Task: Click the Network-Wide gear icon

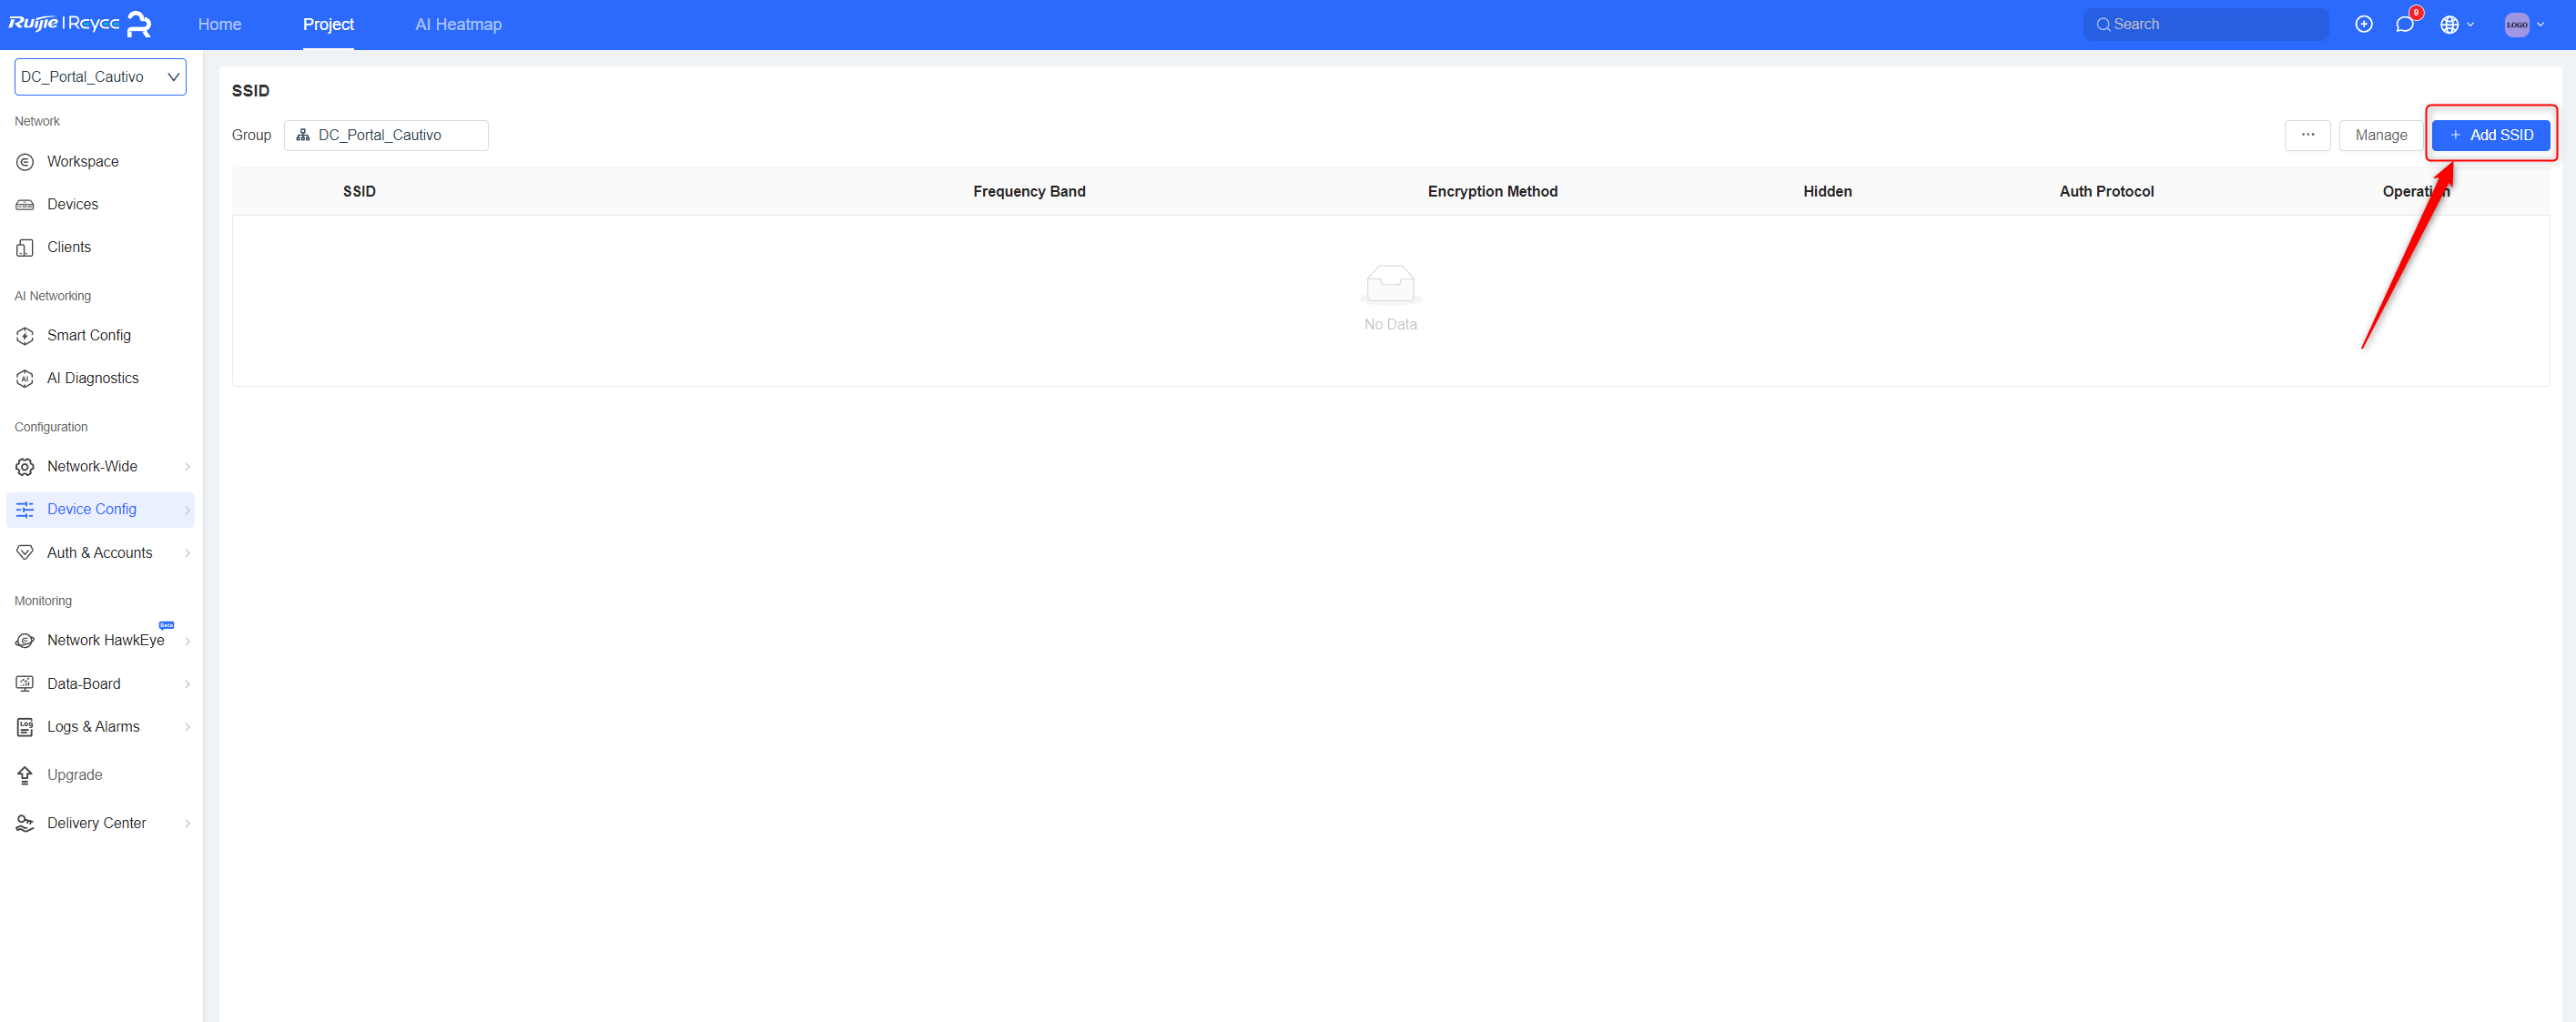Action: tap(25, 467)
